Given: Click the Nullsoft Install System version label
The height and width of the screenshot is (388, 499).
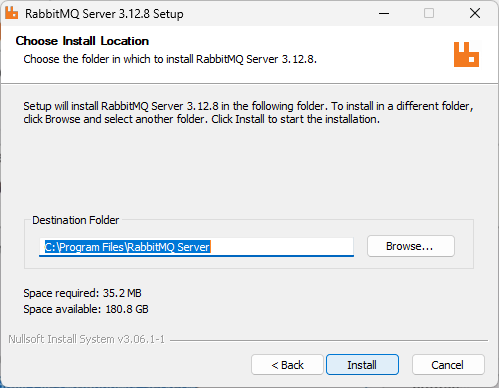Looking at the screenshot, I should pos(87,339).
